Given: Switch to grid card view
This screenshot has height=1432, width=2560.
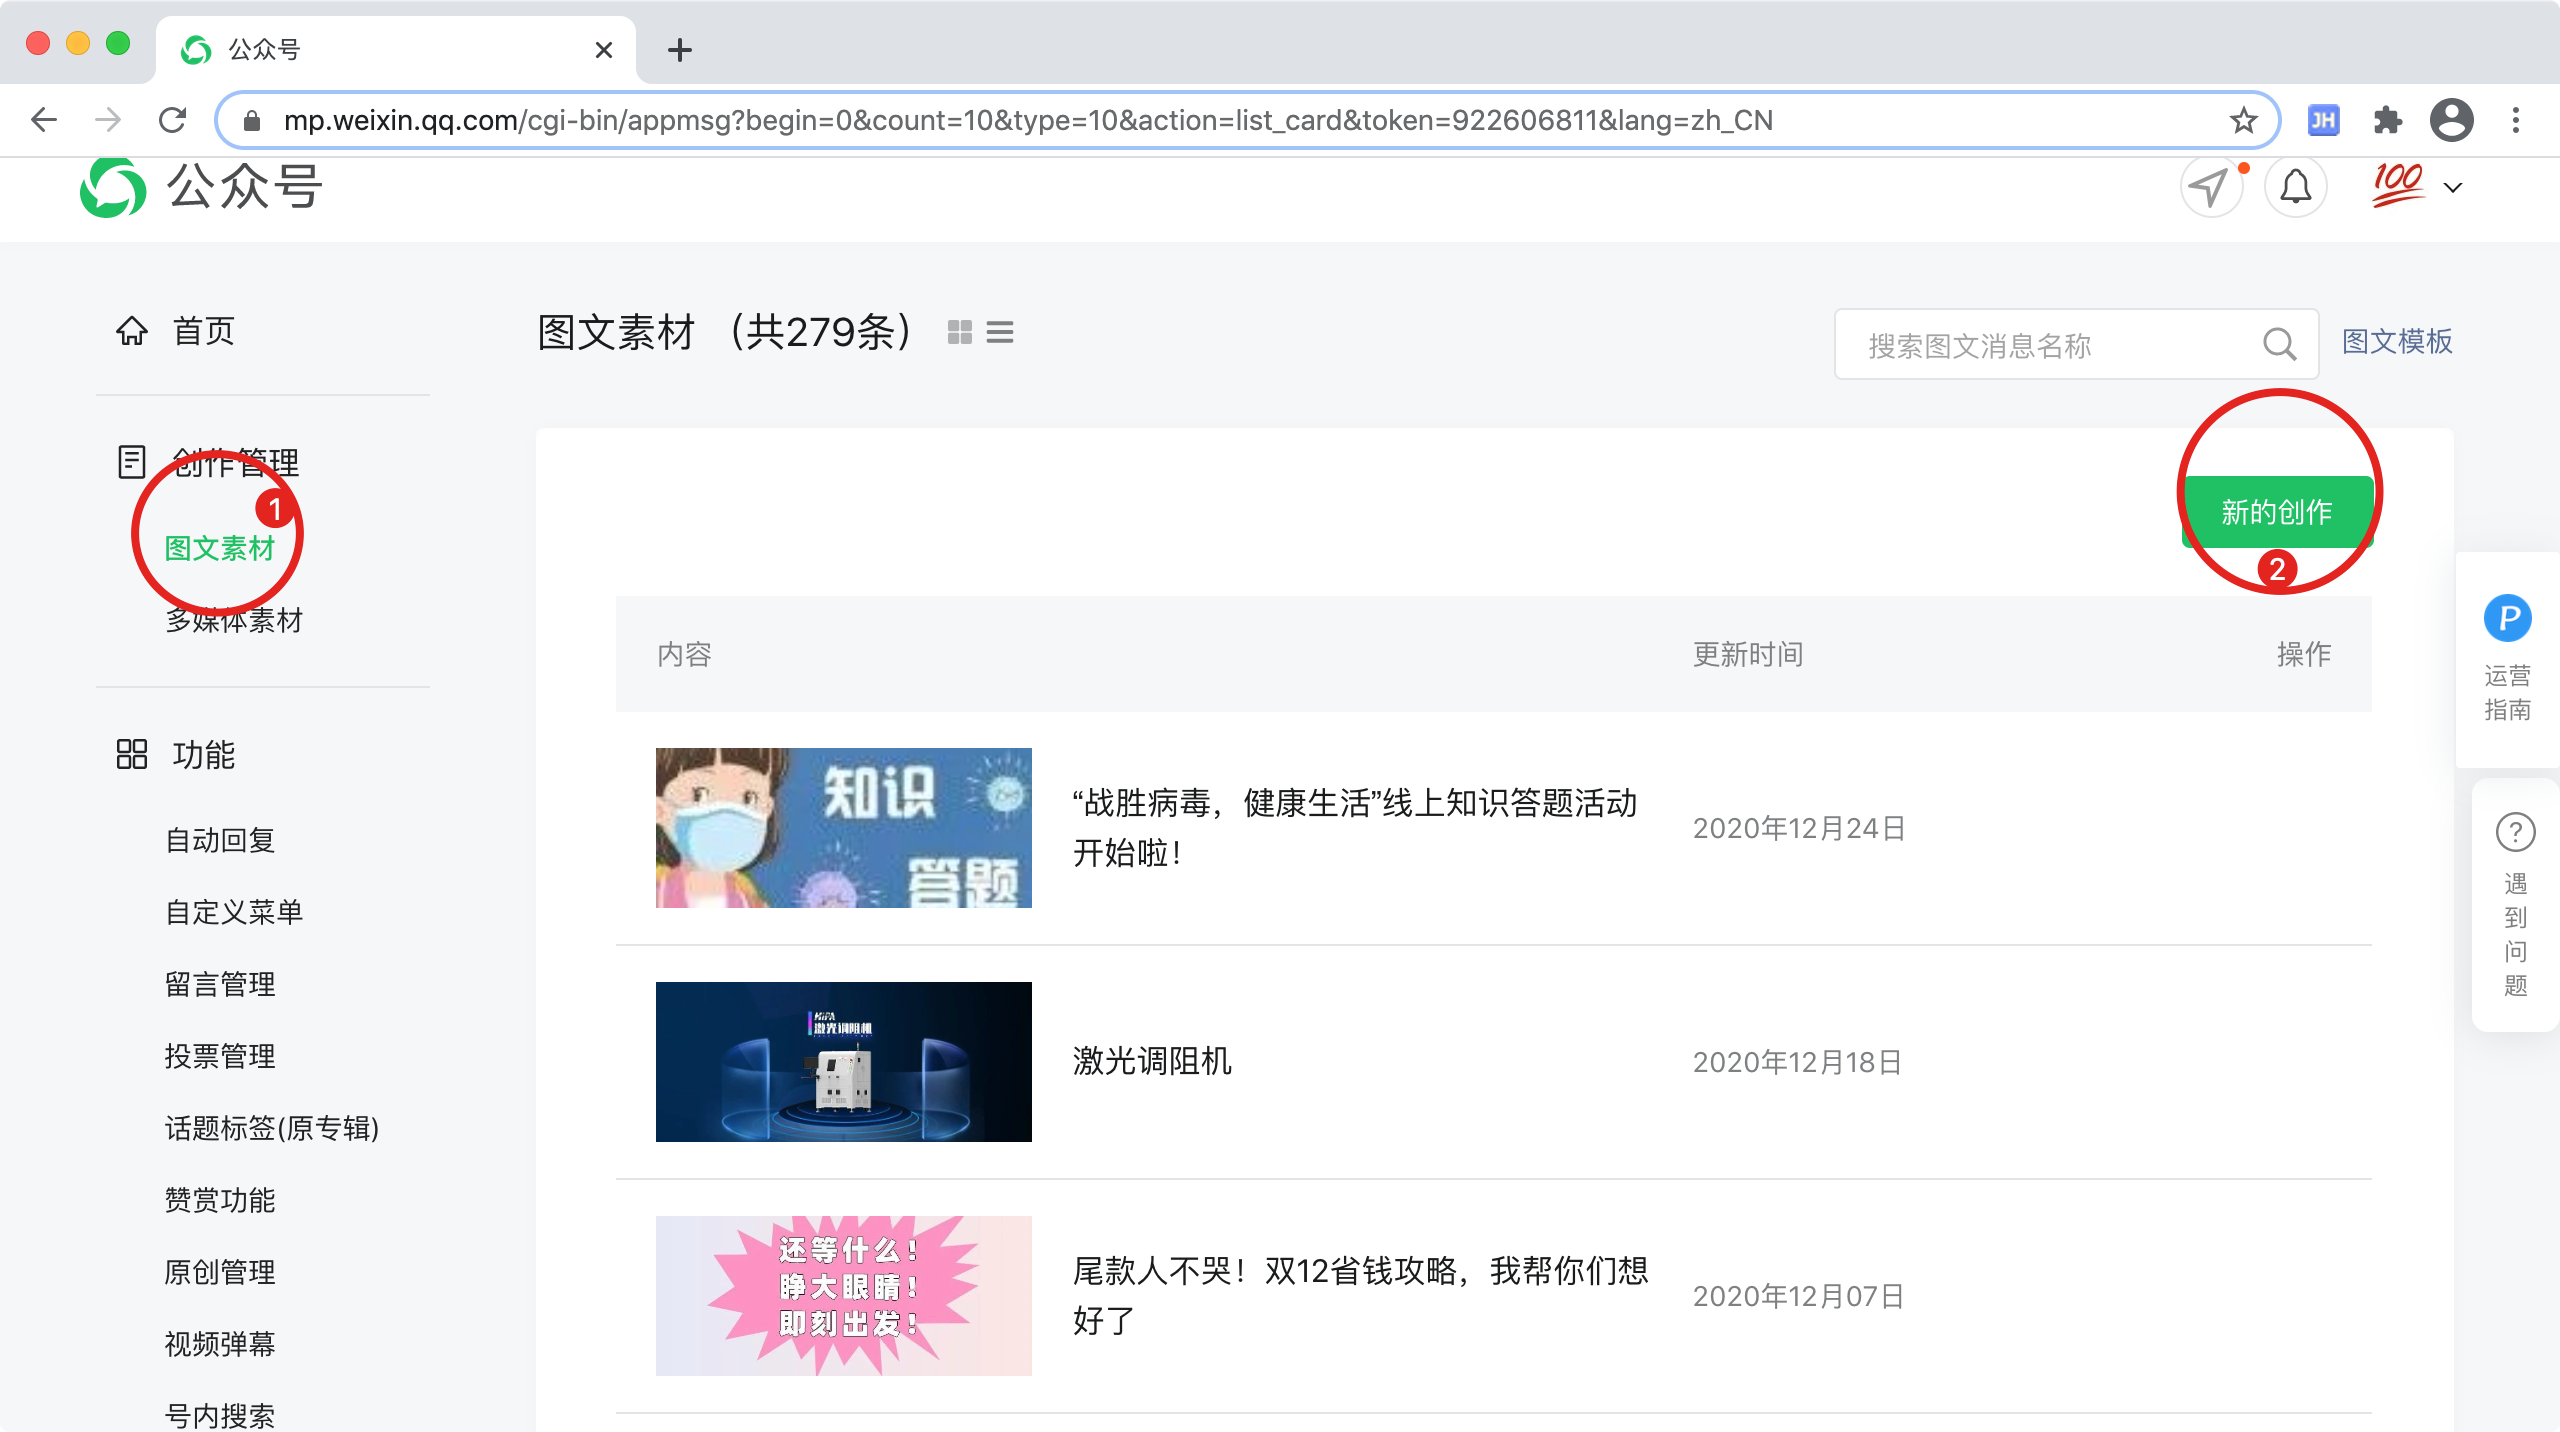Looking at the screenshot, I should coord(959,332).
